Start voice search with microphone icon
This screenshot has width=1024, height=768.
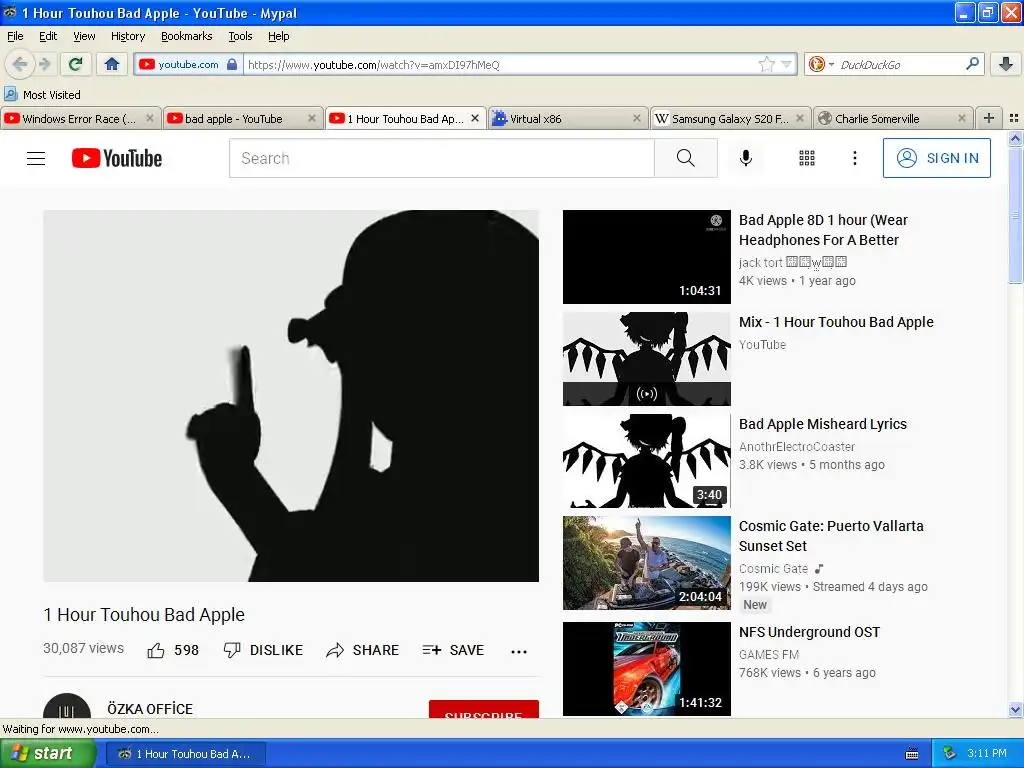click(746, 158)
